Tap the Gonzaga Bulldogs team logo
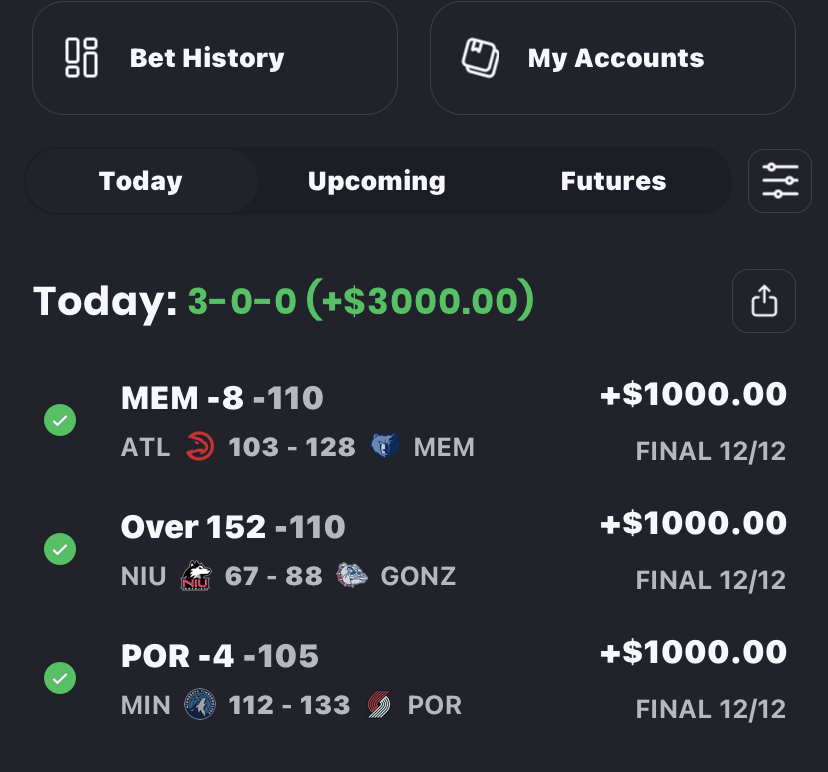Screen dimensions: 828x772 click(351, 576)
